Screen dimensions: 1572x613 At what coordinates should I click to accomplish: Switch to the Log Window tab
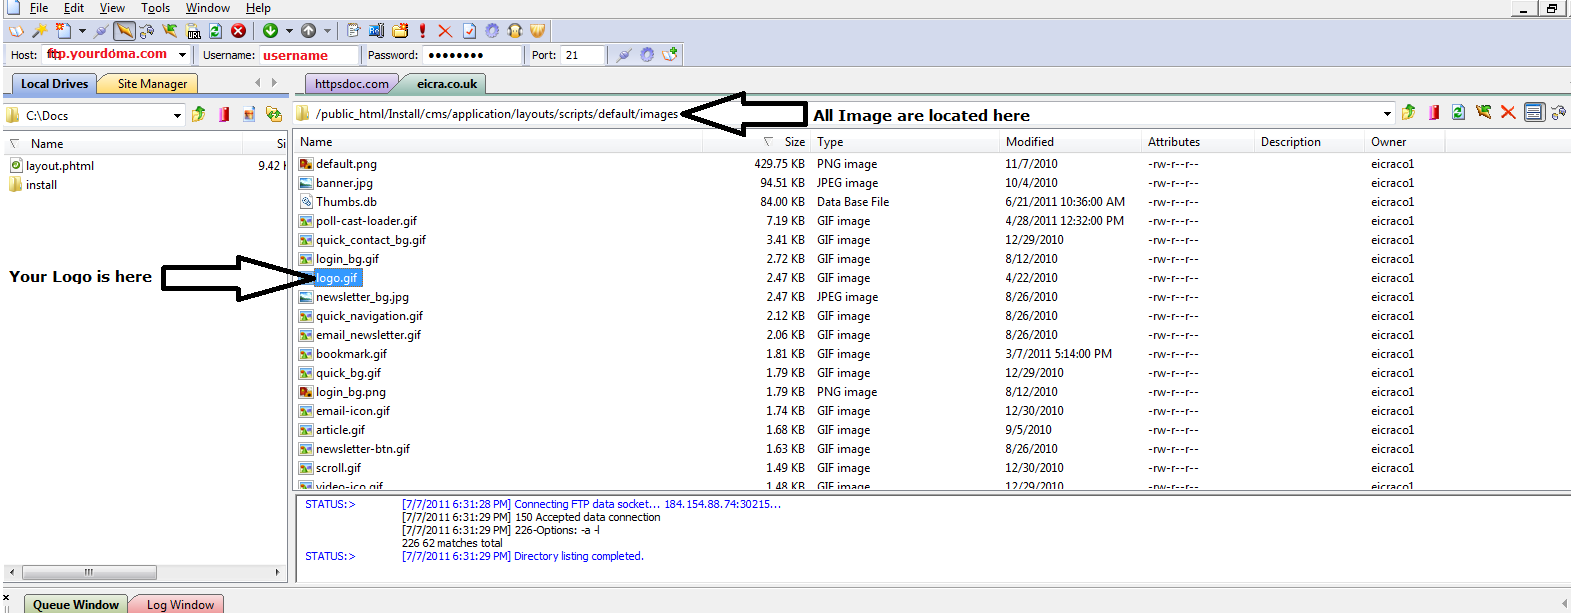coord(180,604)
